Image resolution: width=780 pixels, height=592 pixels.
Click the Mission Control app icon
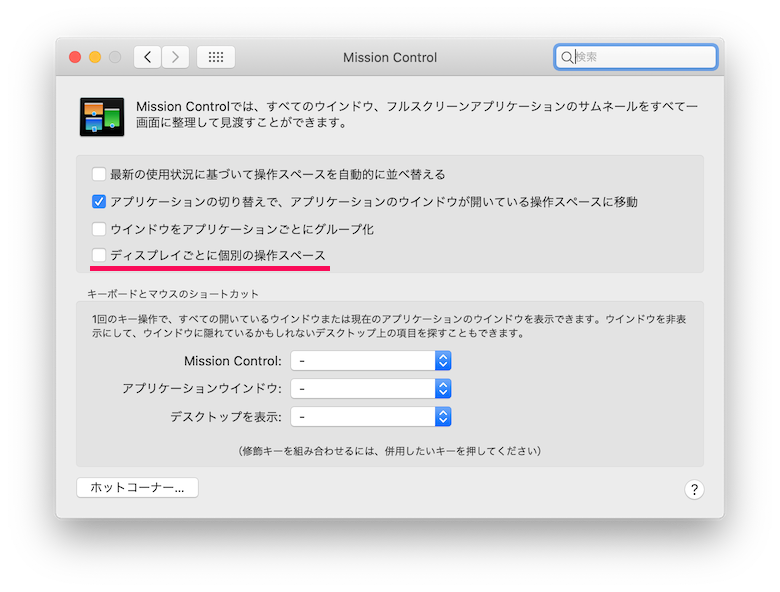[102, 117]
